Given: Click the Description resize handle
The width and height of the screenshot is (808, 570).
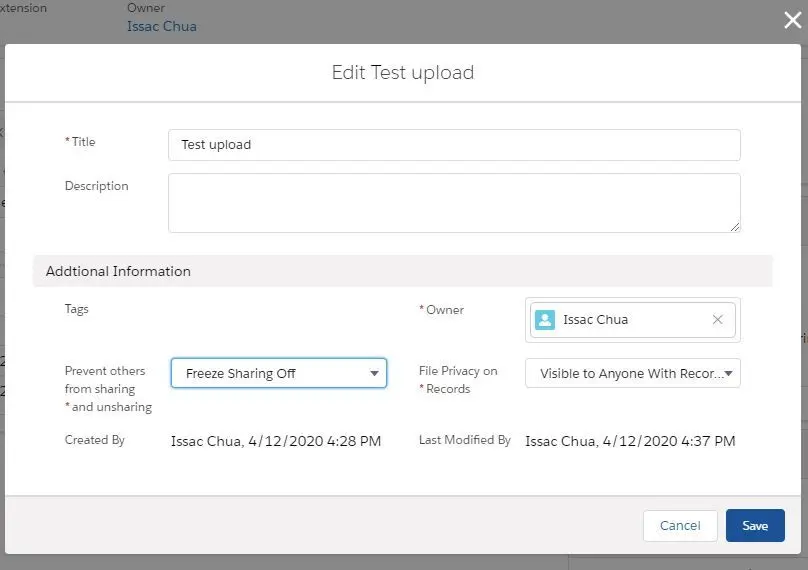Looking at the screenshot, I should pos(735,227).
